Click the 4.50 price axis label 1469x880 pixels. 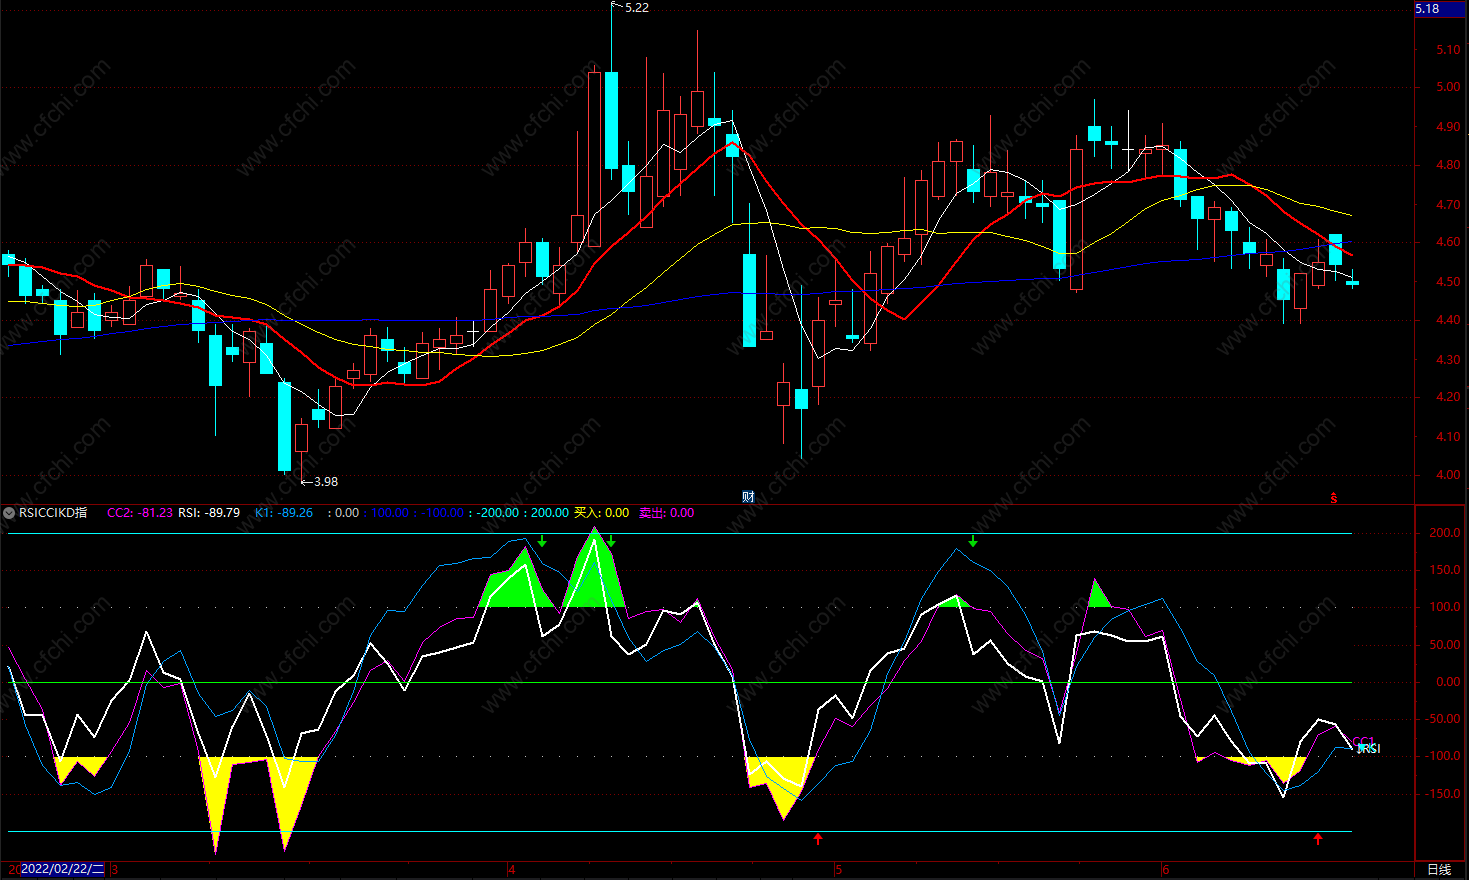[1448, 282]
